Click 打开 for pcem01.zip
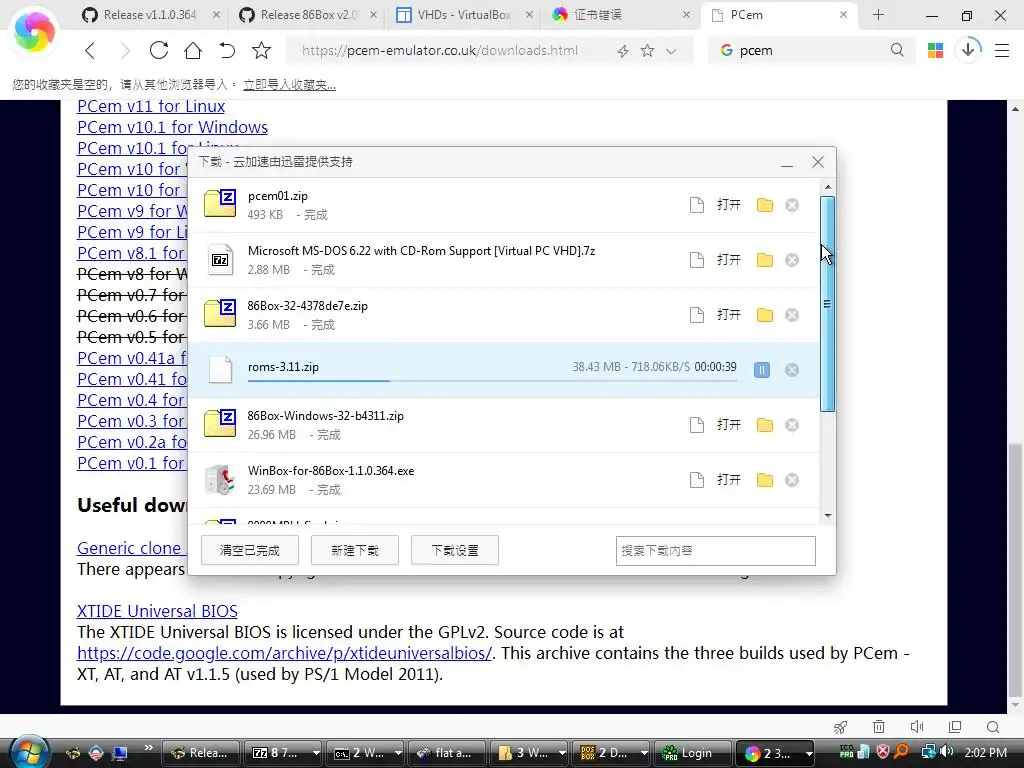 (x=729, y=205)
